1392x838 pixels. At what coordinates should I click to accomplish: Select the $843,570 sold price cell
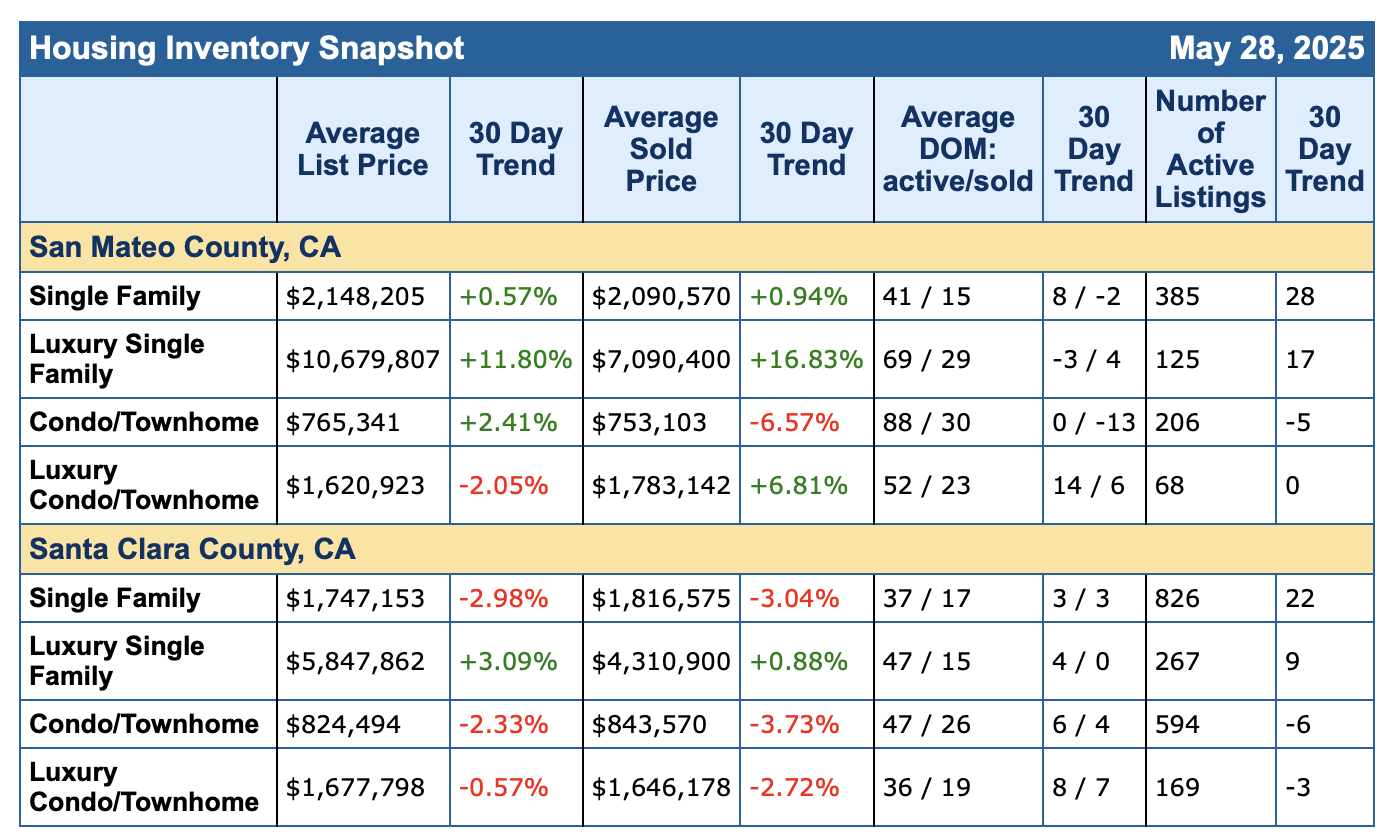point(648,724)
